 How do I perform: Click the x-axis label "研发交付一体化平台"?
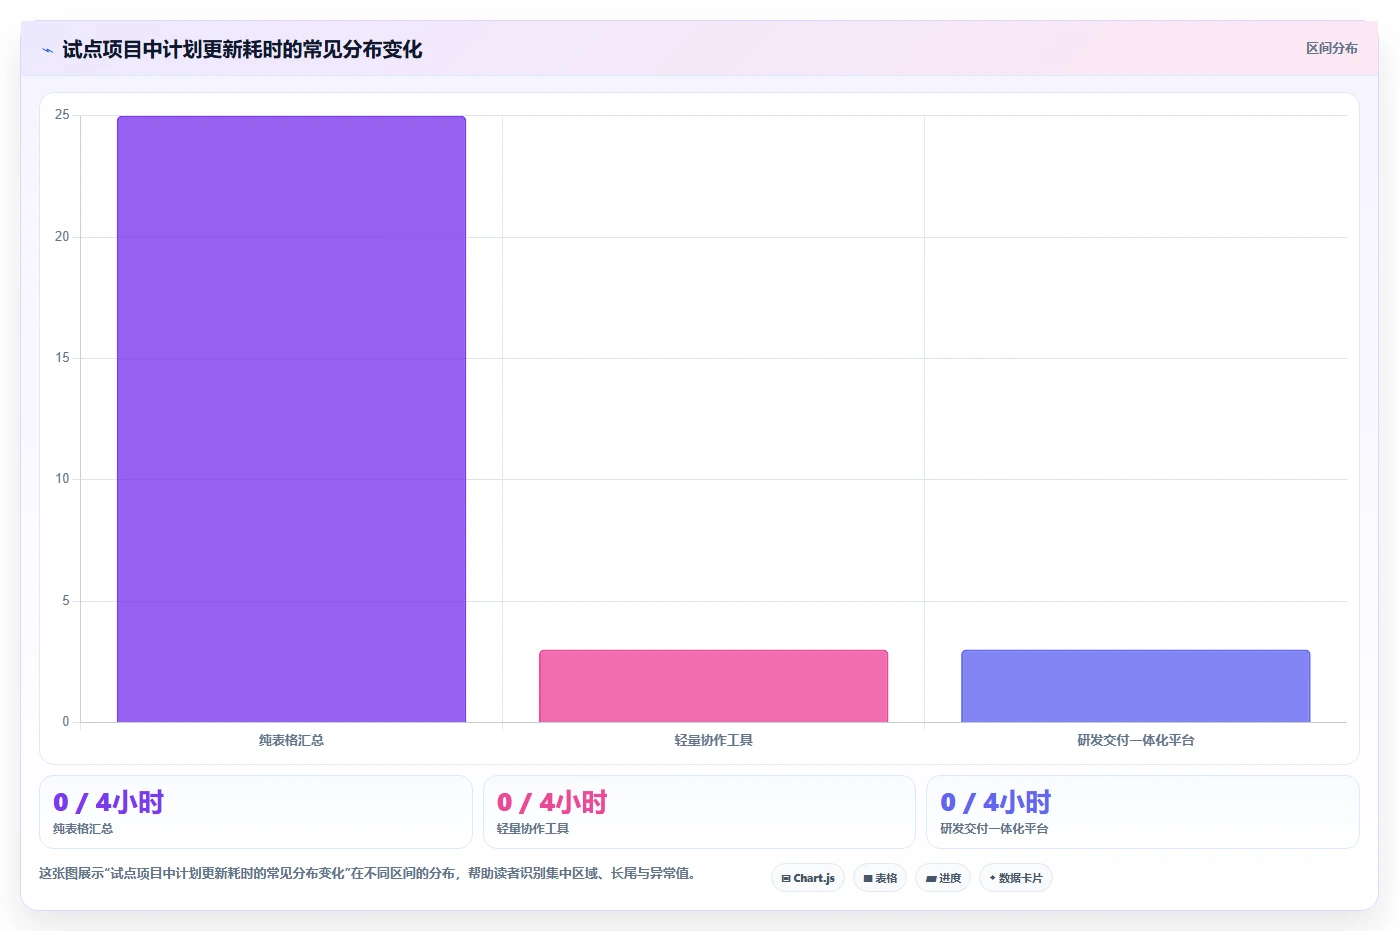coord(1135,740)
